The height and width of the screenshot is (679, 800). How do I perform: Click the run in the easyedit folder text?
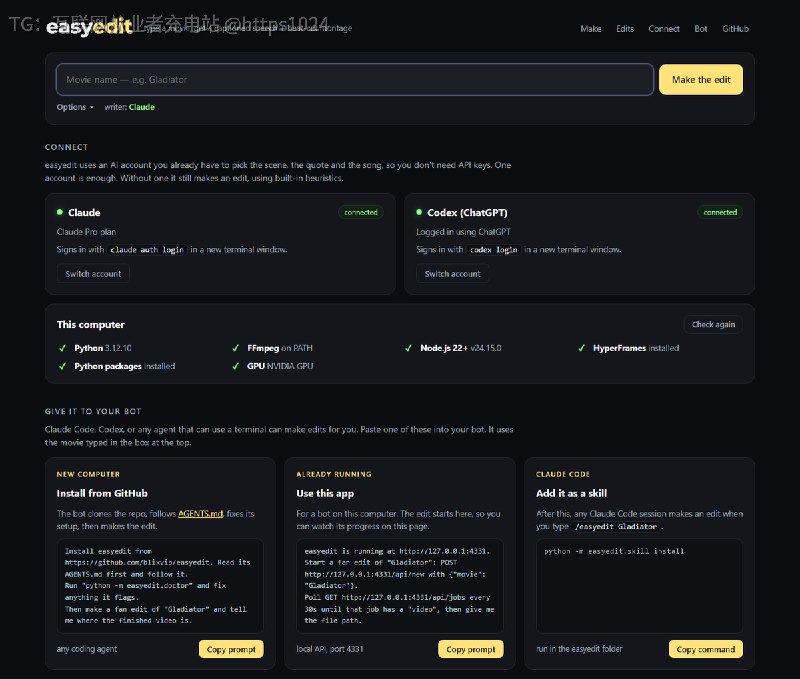[579, 649]
